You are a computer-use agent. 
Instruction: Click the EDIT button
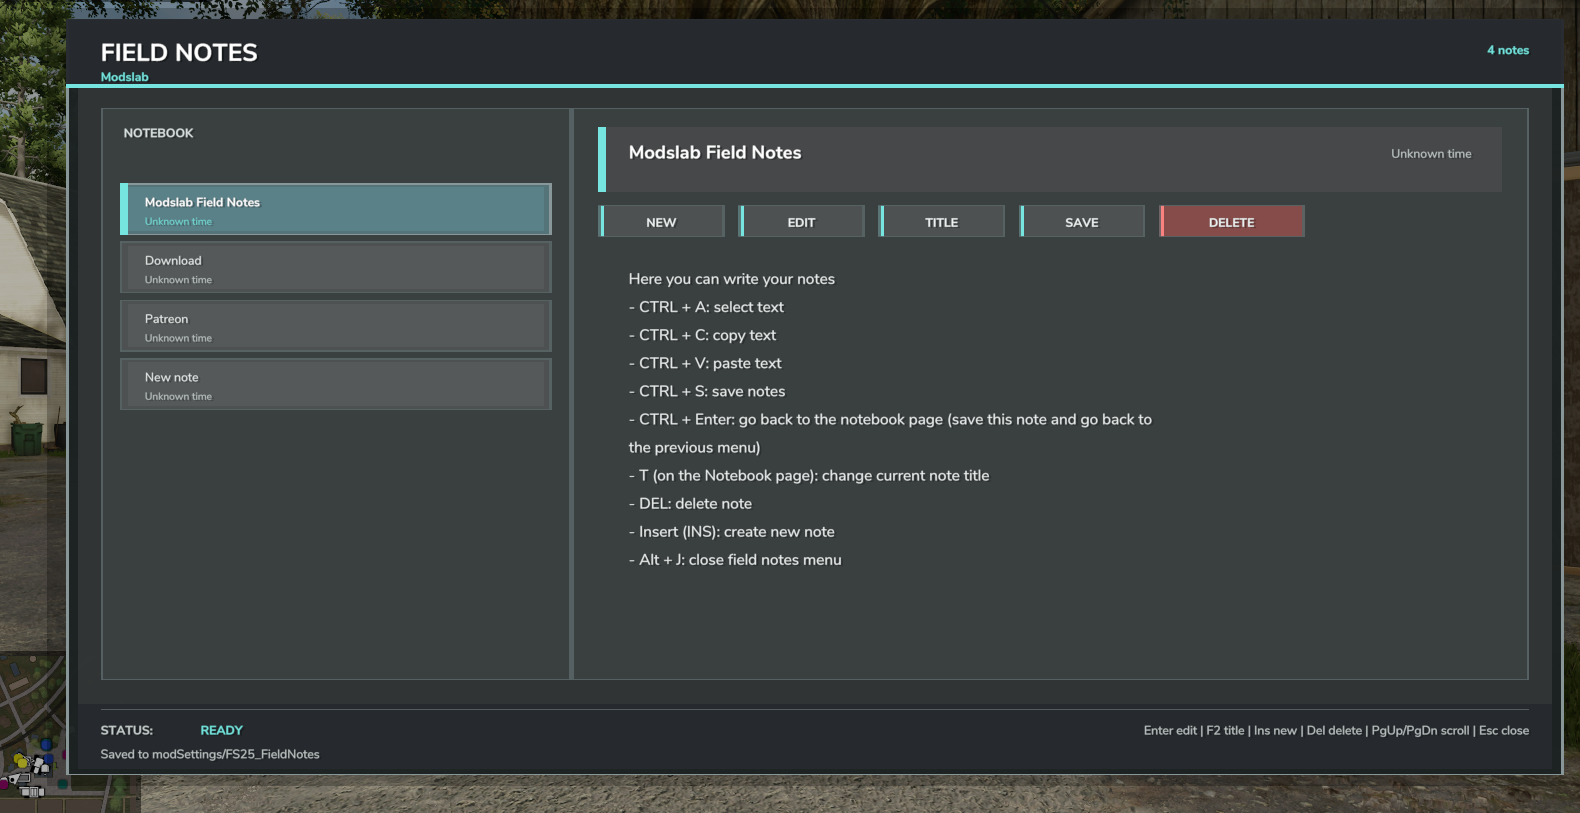coord(801,221)
